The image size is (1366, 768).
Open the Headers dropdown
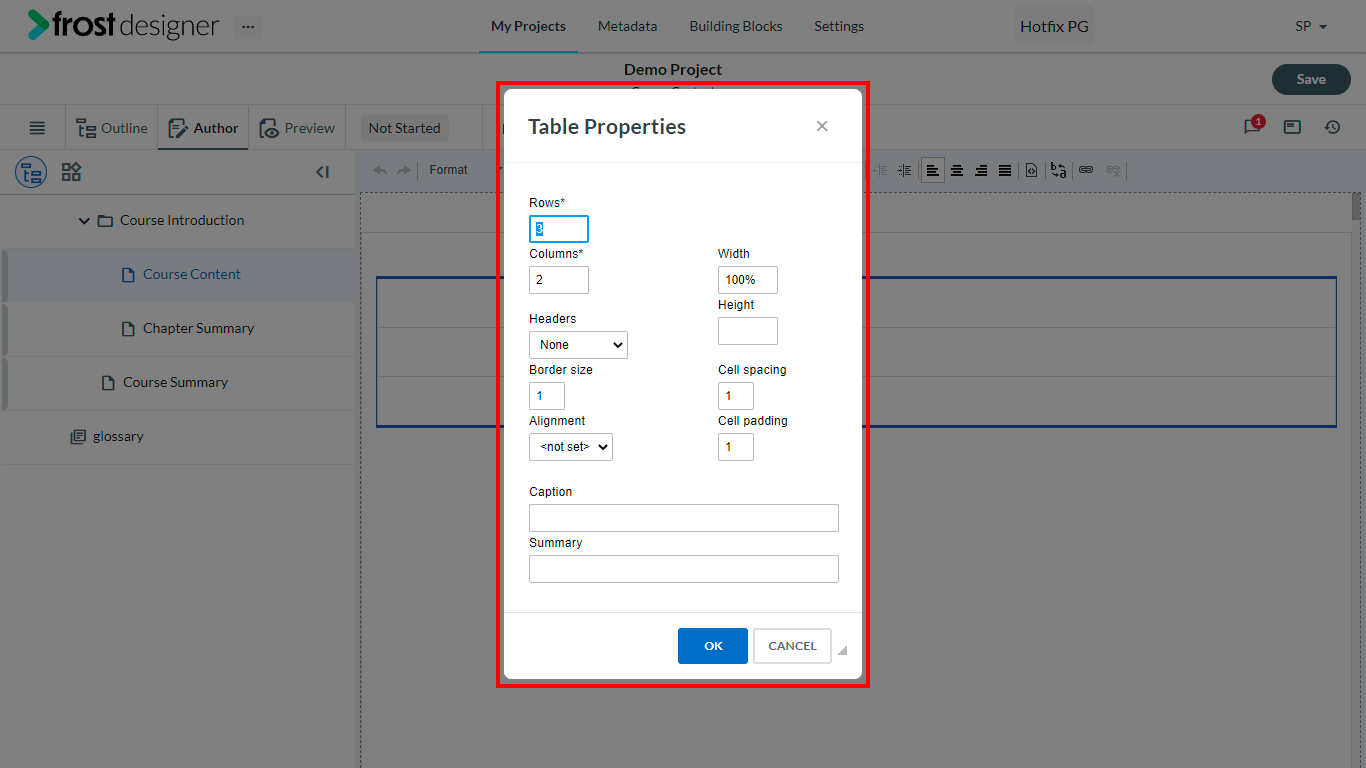coord(578,345)
